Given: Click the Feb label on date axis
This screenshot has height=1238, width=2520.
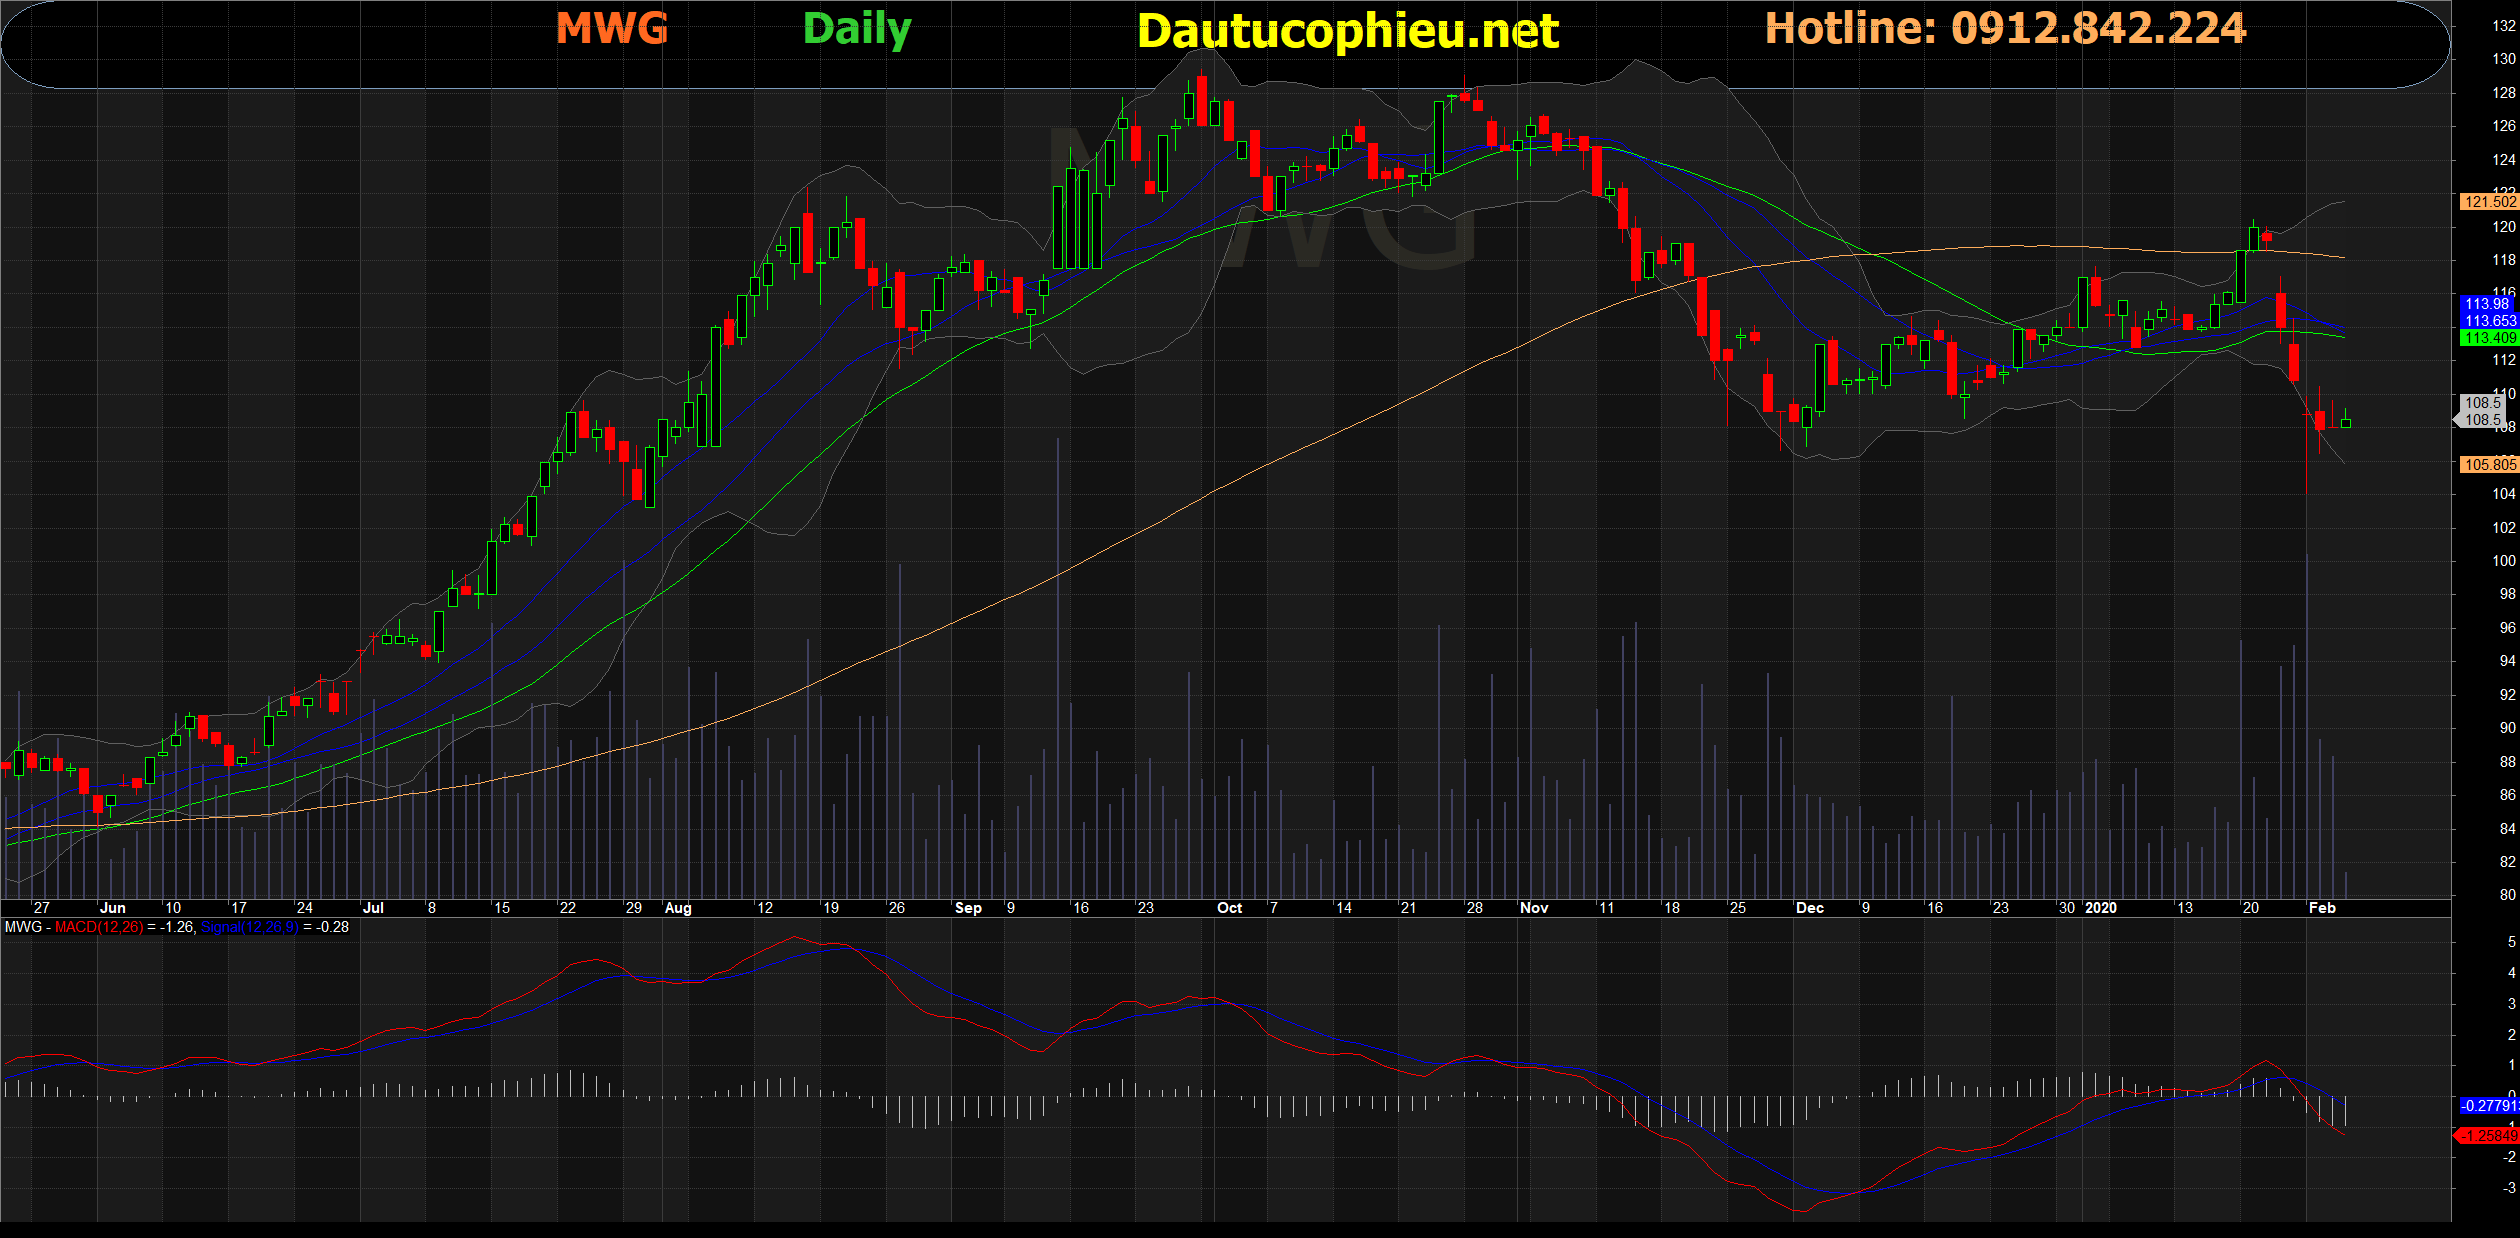Looking at the screenshot, I should coord(2322,908).
